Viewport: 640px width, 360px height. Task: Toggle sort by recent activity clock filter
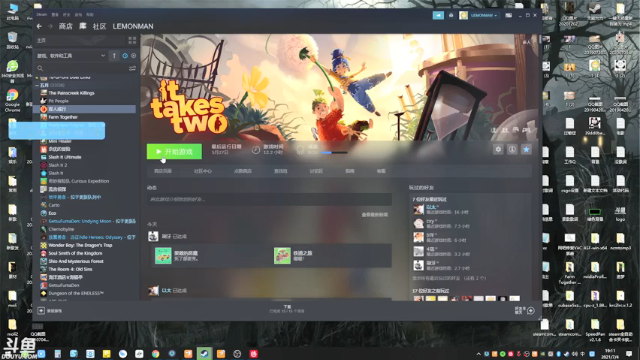125,56
